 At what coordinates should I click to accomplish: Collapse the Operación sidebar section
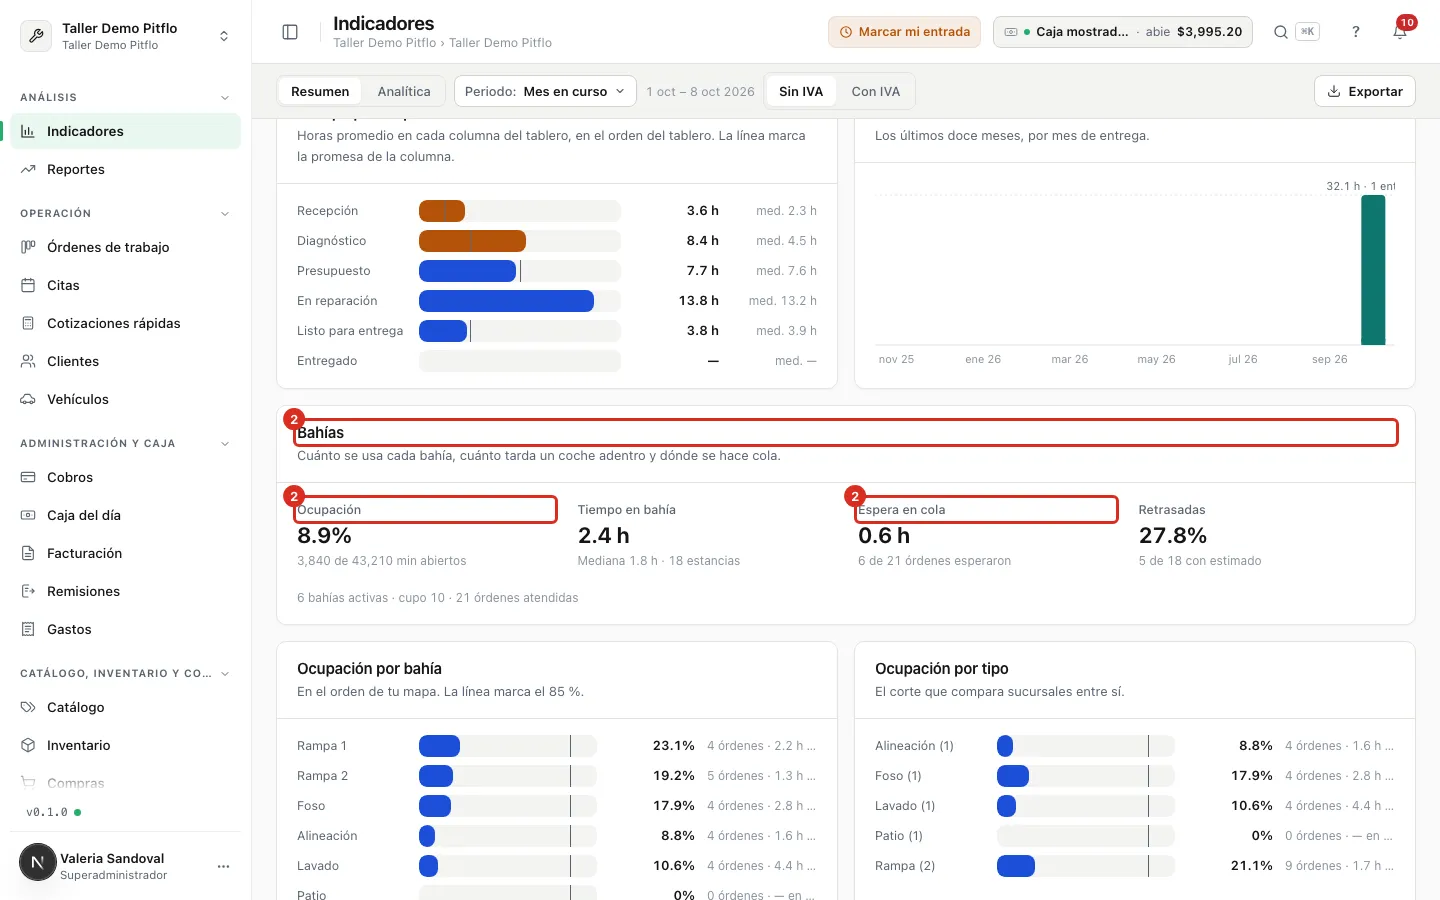(224, 213)
